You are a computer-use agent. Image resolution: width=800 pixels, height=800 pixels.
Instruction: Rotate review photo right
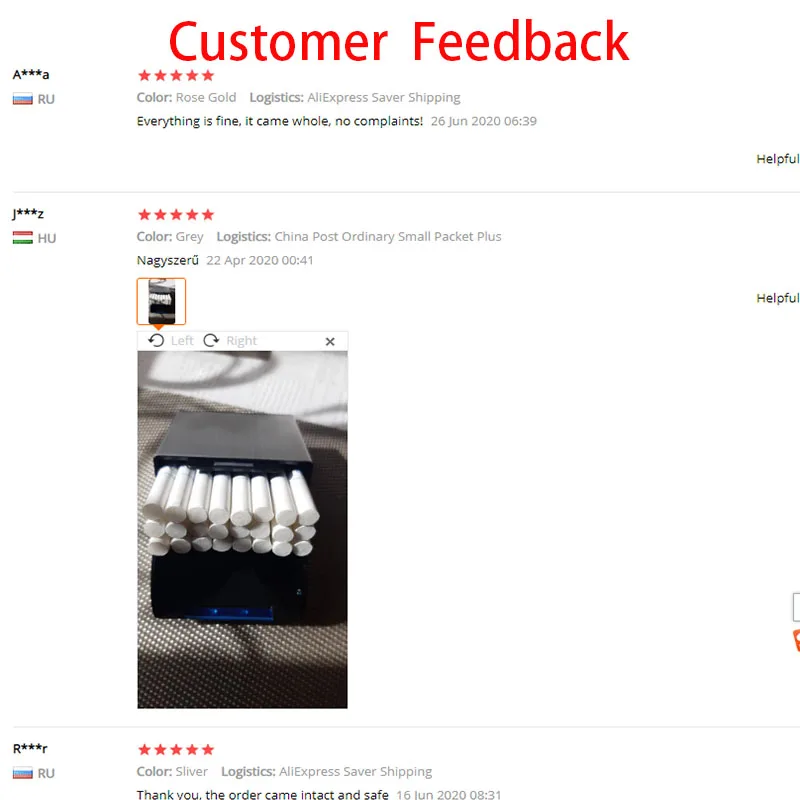[211, 340]
